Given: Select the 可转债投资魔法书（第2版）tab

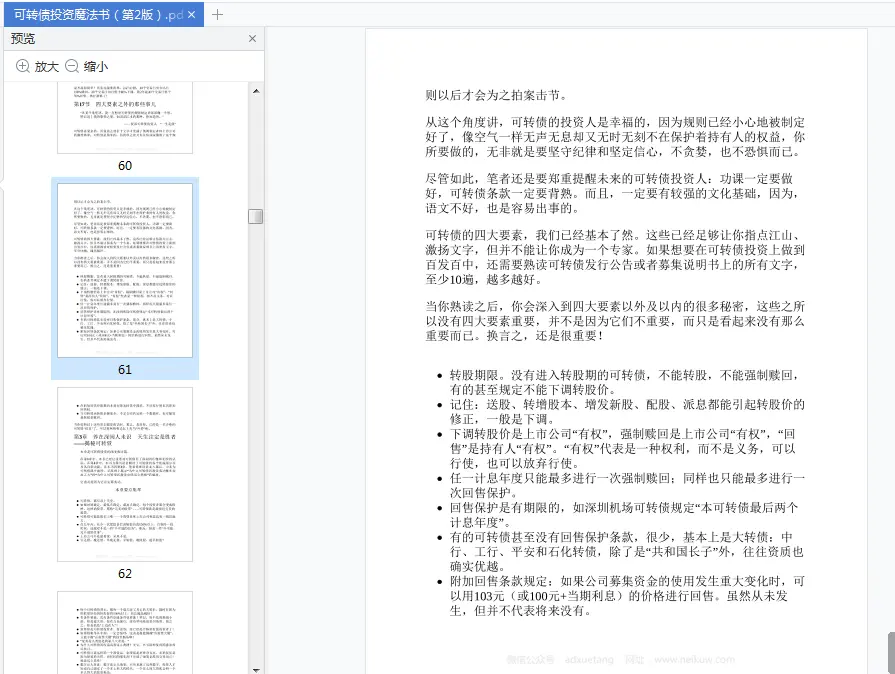Looking at the screenshot, I should [x=103, y=15].
